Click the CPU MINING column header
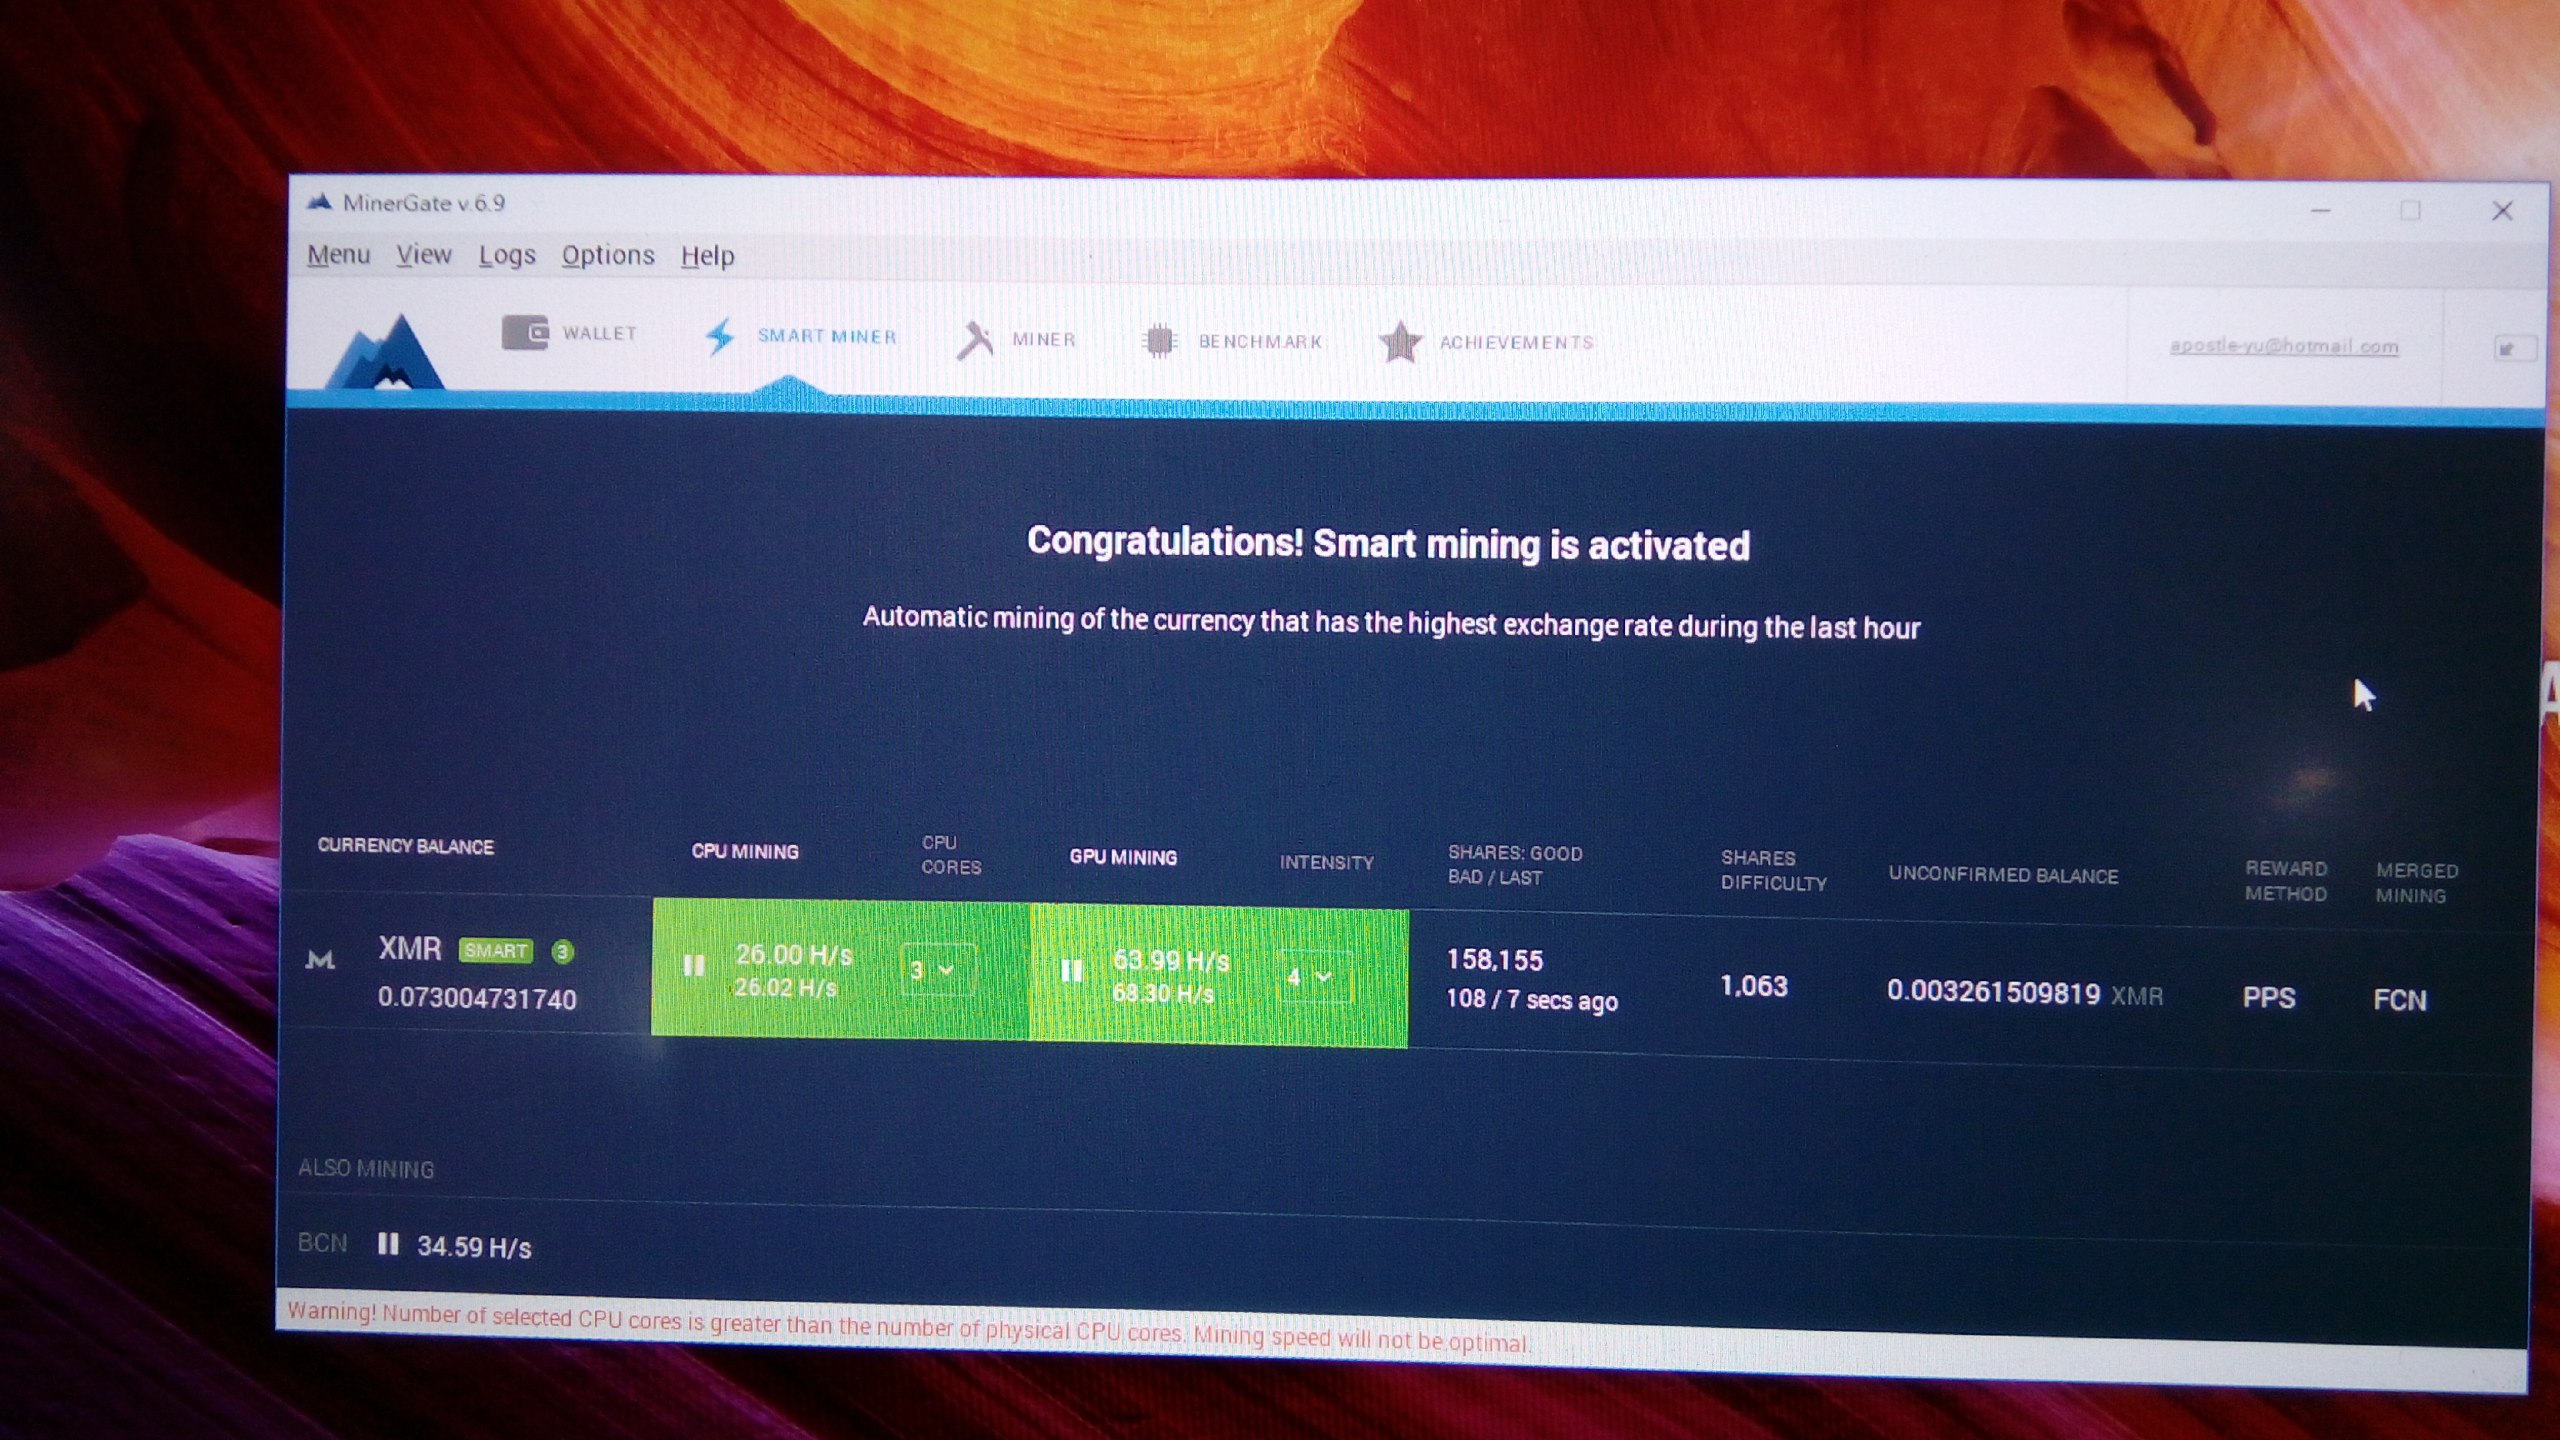The image size is (2560, 1440). tap(745, 852)
